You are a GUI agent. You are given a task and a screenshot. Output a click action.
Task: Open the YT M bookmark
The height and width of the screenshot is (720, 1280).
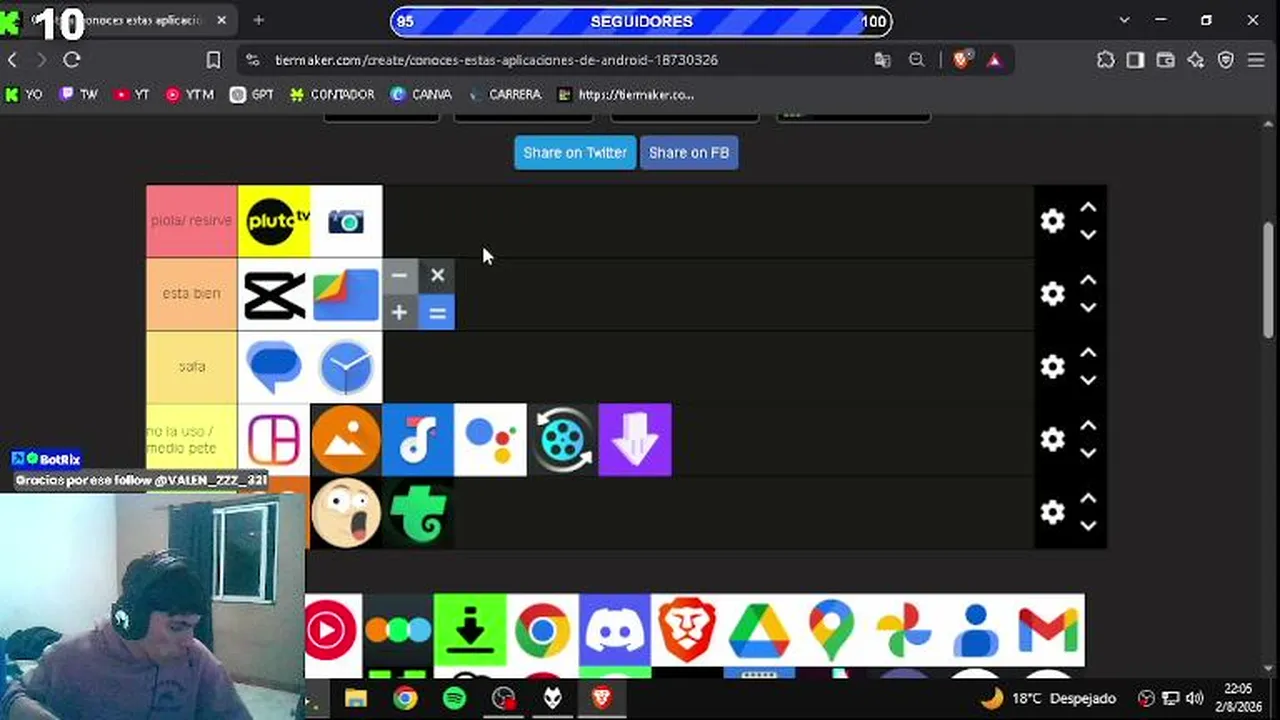[x=189, y=95]
